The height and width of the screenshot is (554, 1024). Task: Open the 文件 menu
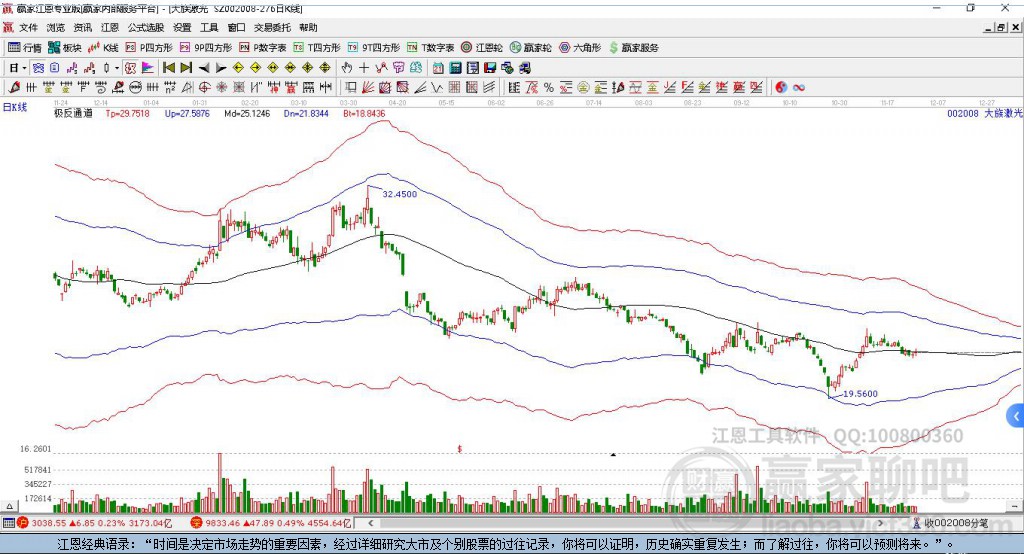click(x=28, y=27)
